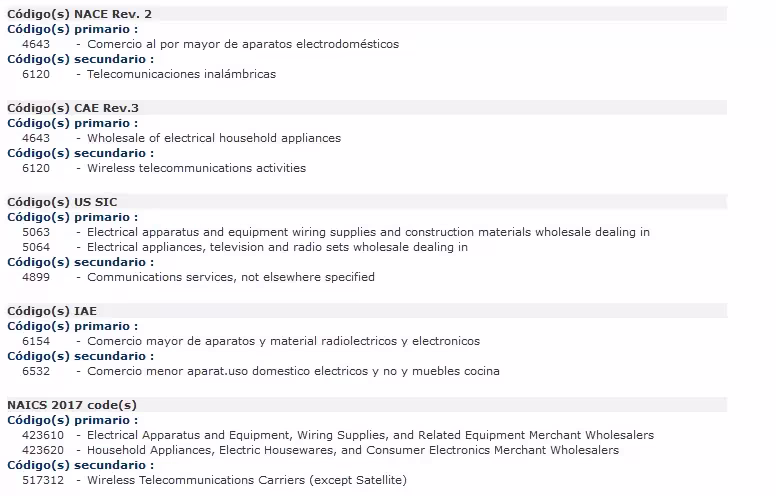Click Telecomunicaciones inalámbricas description

coord(181,74)
